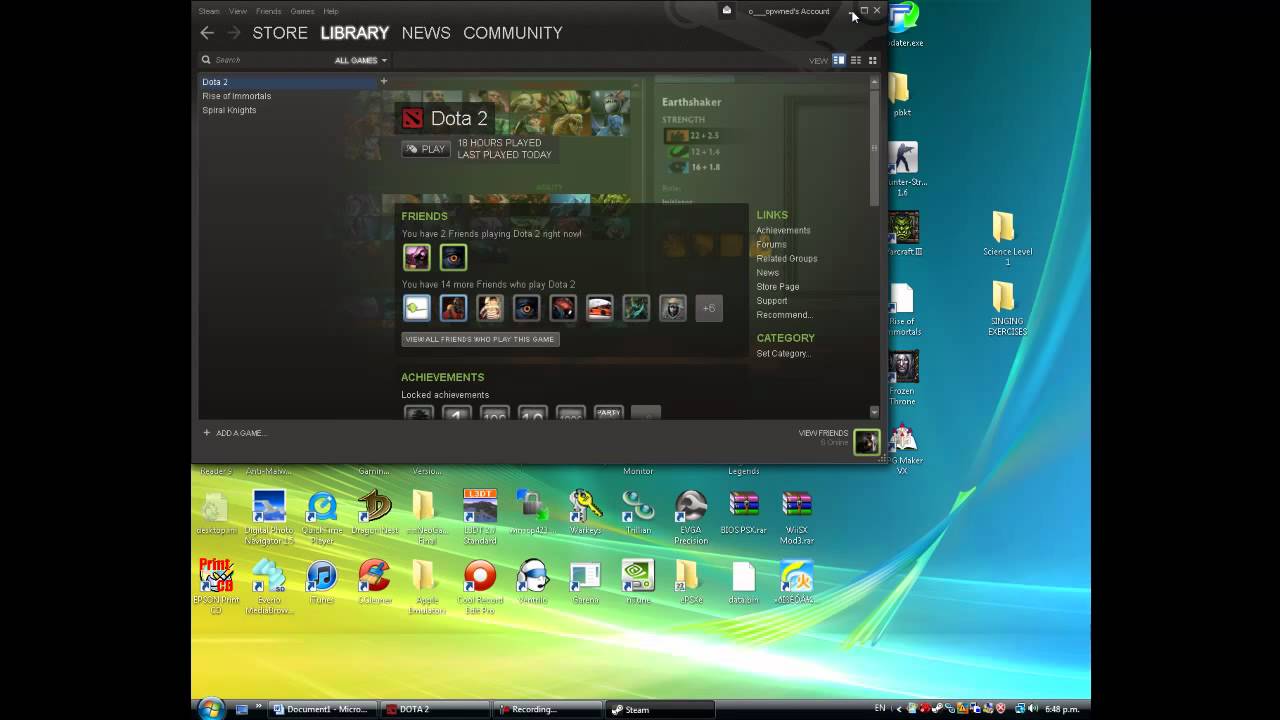Switch to grid view in the library
1280x720 pixels.
click(x=872, y=60)
